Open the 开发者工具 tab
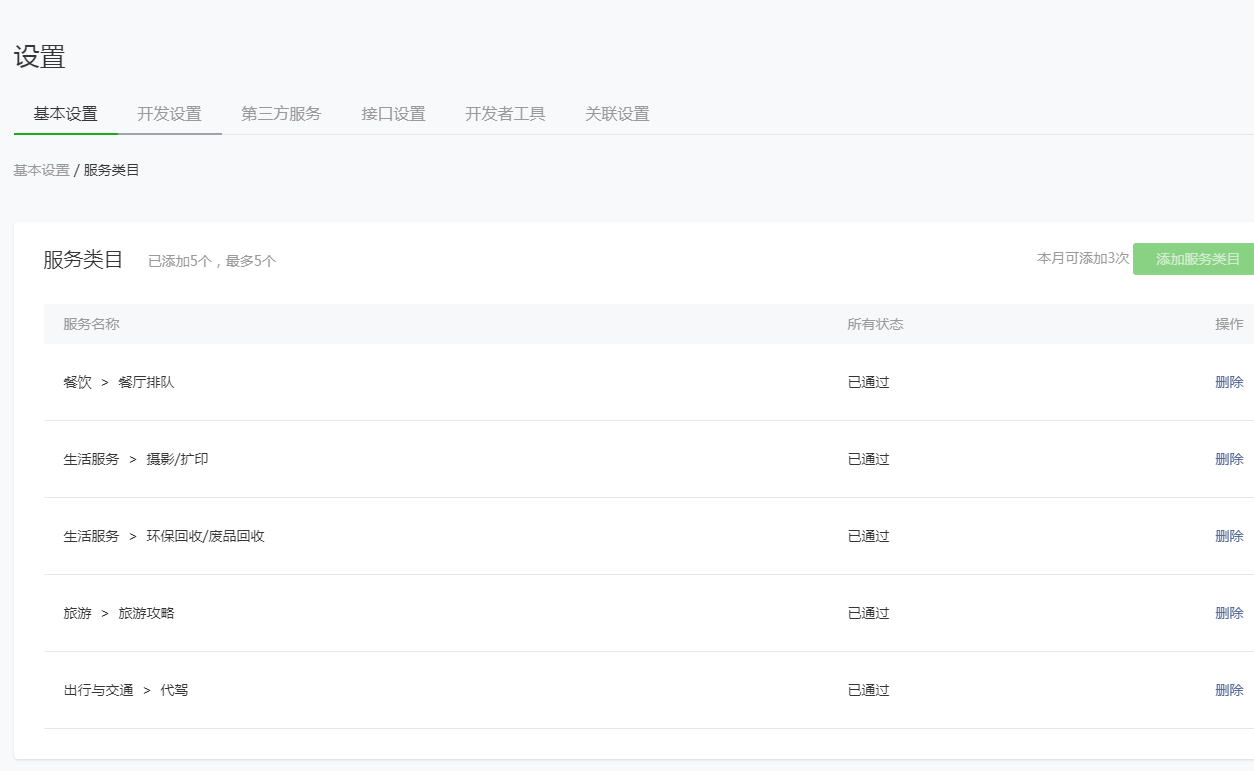The width and height of the screenshot is (1254, 771). [505, 114]
